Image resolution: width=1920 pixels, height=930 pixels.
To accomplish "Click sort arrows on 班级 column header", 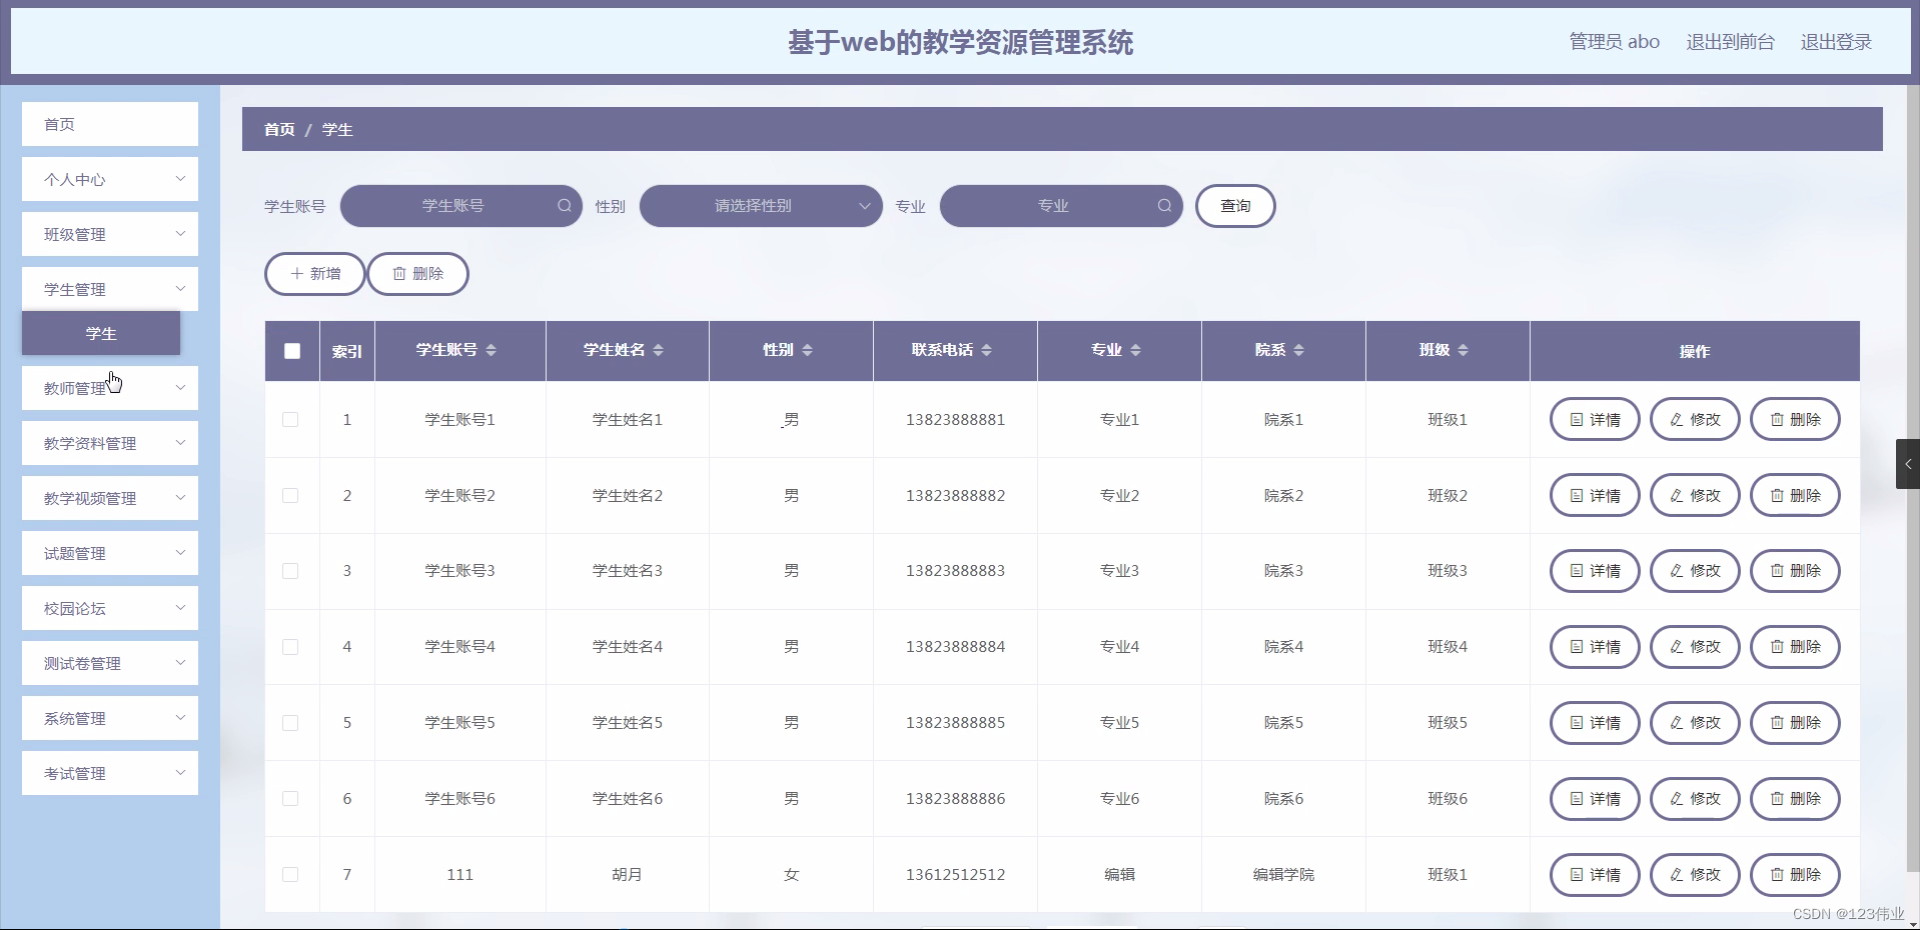I will 1464,350.
